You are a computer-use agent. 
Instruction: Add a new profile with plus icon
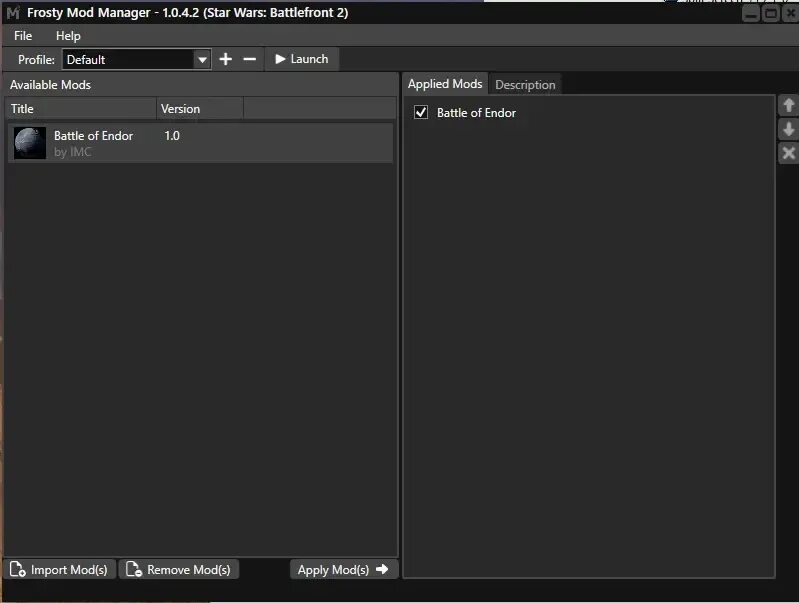click(225, 59)
